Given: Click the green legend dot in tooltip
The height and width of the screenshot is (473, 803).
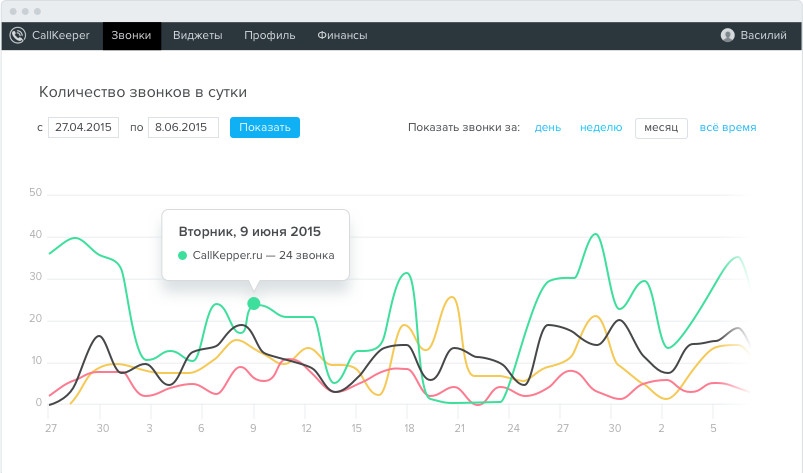Looking at the screenshot, I should [x=183, y=255].
